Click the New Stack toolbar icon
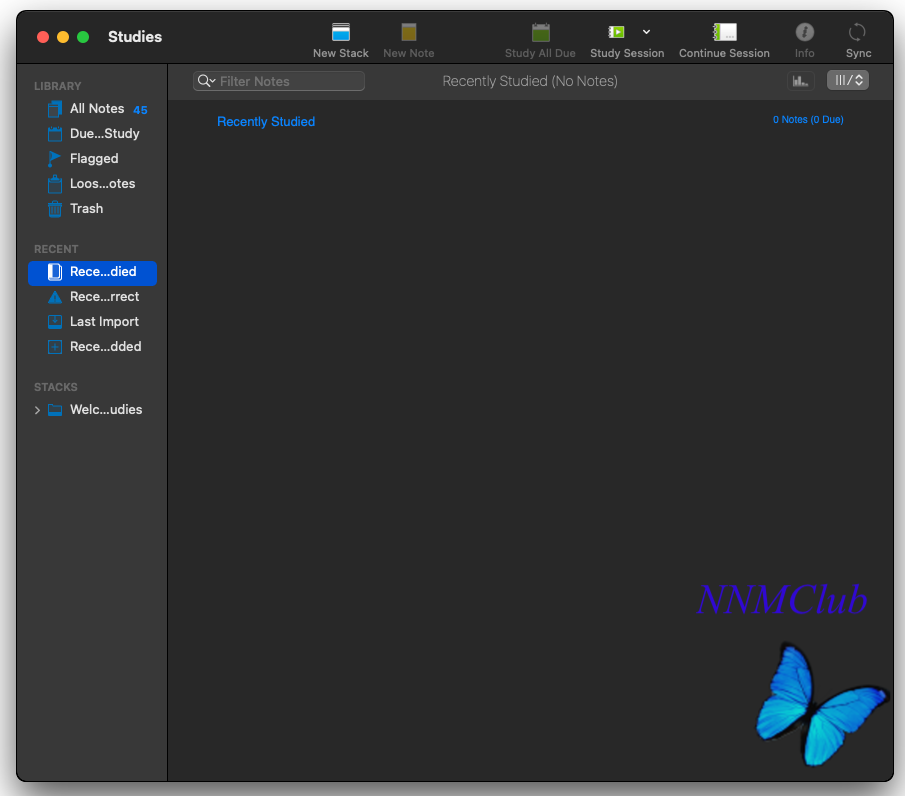The width and height of the screenshot is (905, 796). (341, 32)
